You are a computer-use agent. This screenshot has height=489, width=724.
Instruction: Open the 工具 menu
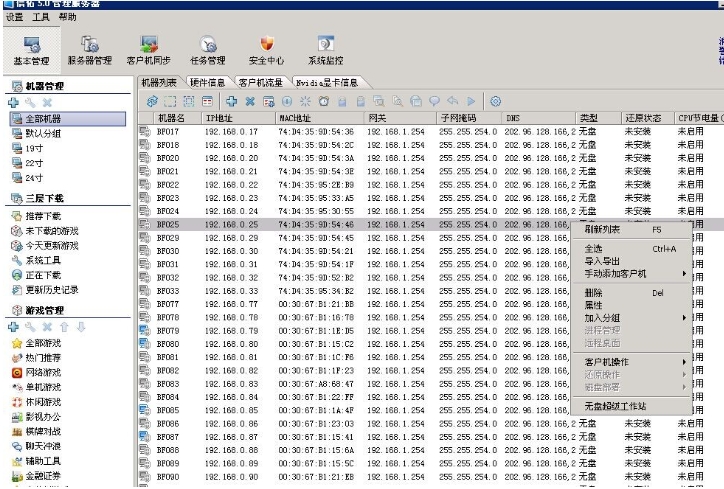pyautogui.click(x=41, y=17)
